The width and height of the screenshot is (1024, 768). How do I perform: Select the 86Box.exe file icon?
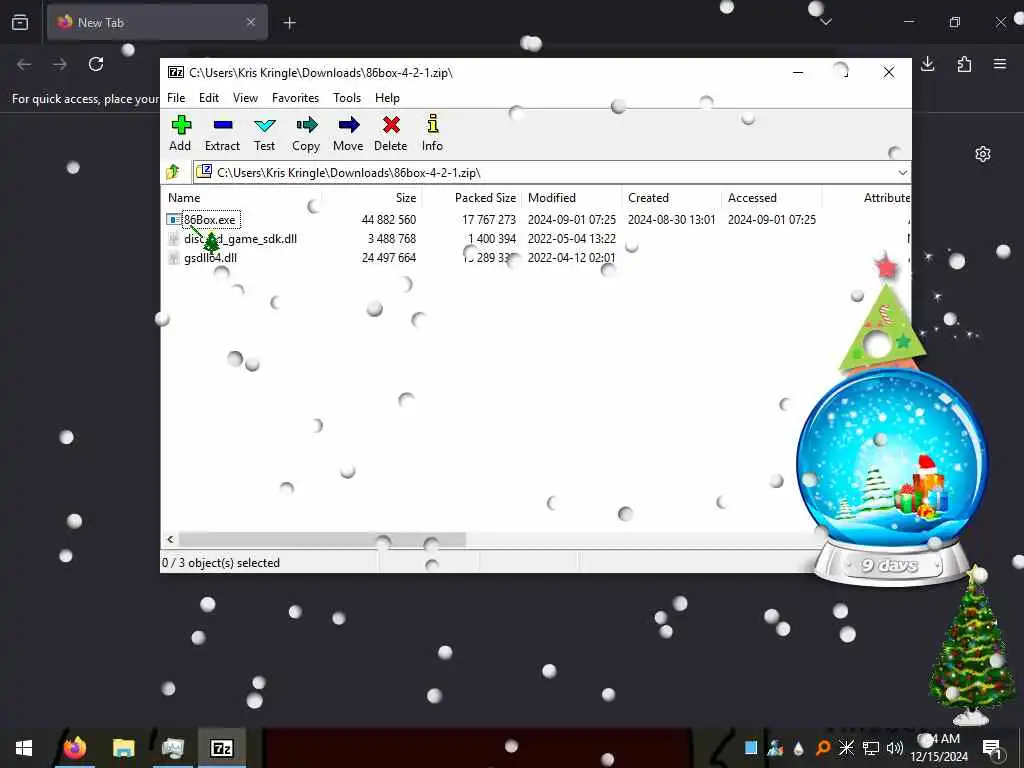[x=172, y=220]
